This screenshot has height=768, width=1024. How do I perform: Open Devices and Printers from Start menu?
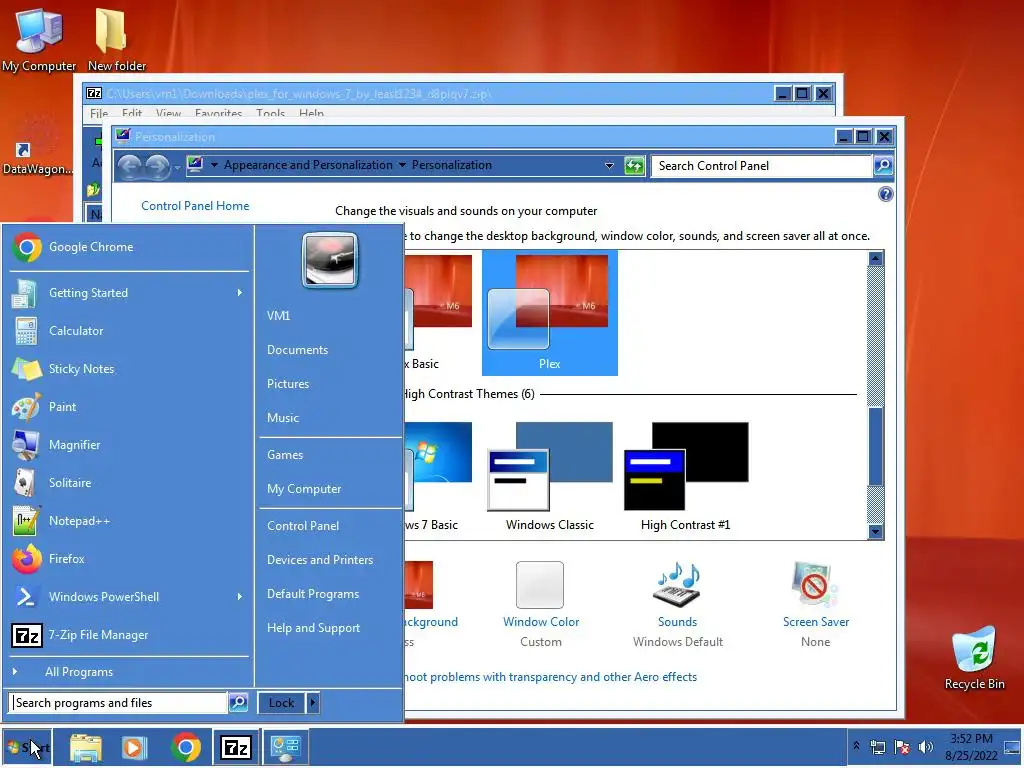320,560
